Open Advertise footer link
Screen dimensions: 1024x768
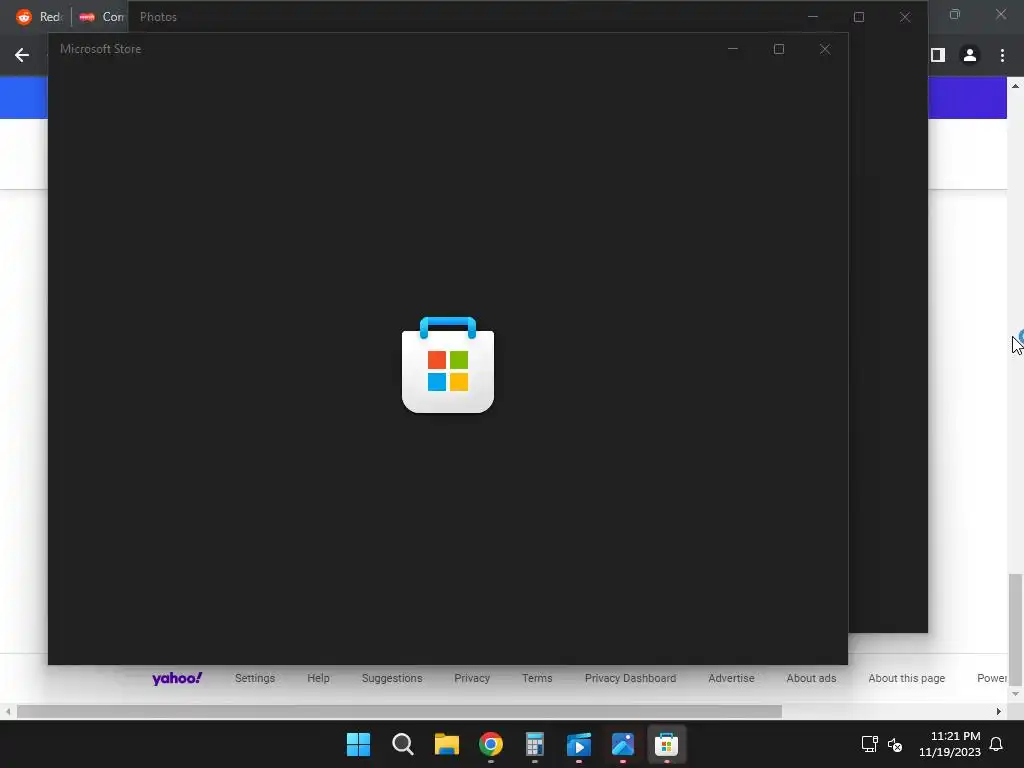731,678
